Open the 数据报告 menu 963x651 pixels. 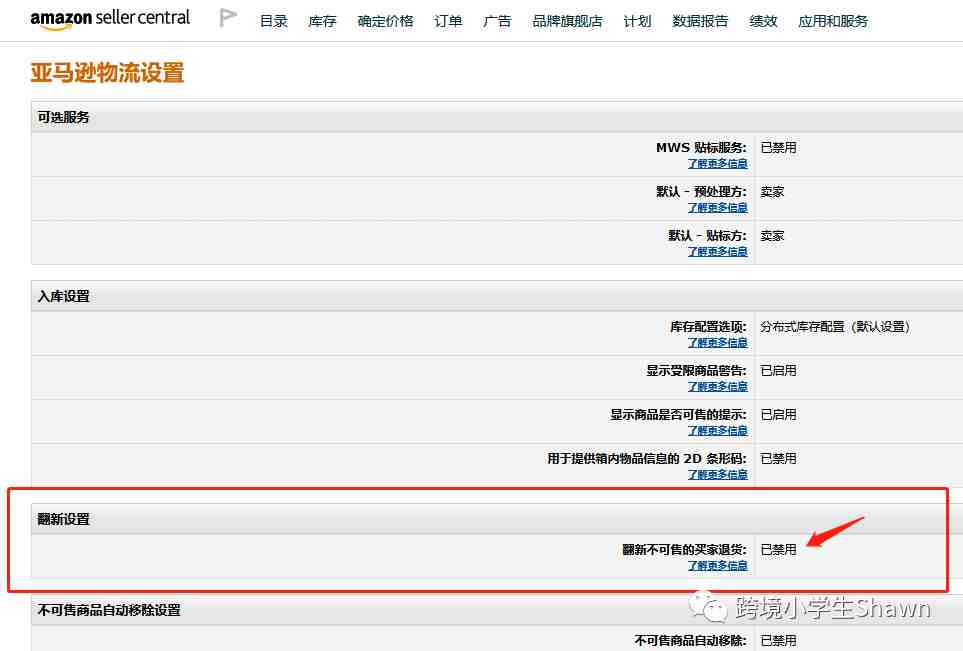coord(700,21)
